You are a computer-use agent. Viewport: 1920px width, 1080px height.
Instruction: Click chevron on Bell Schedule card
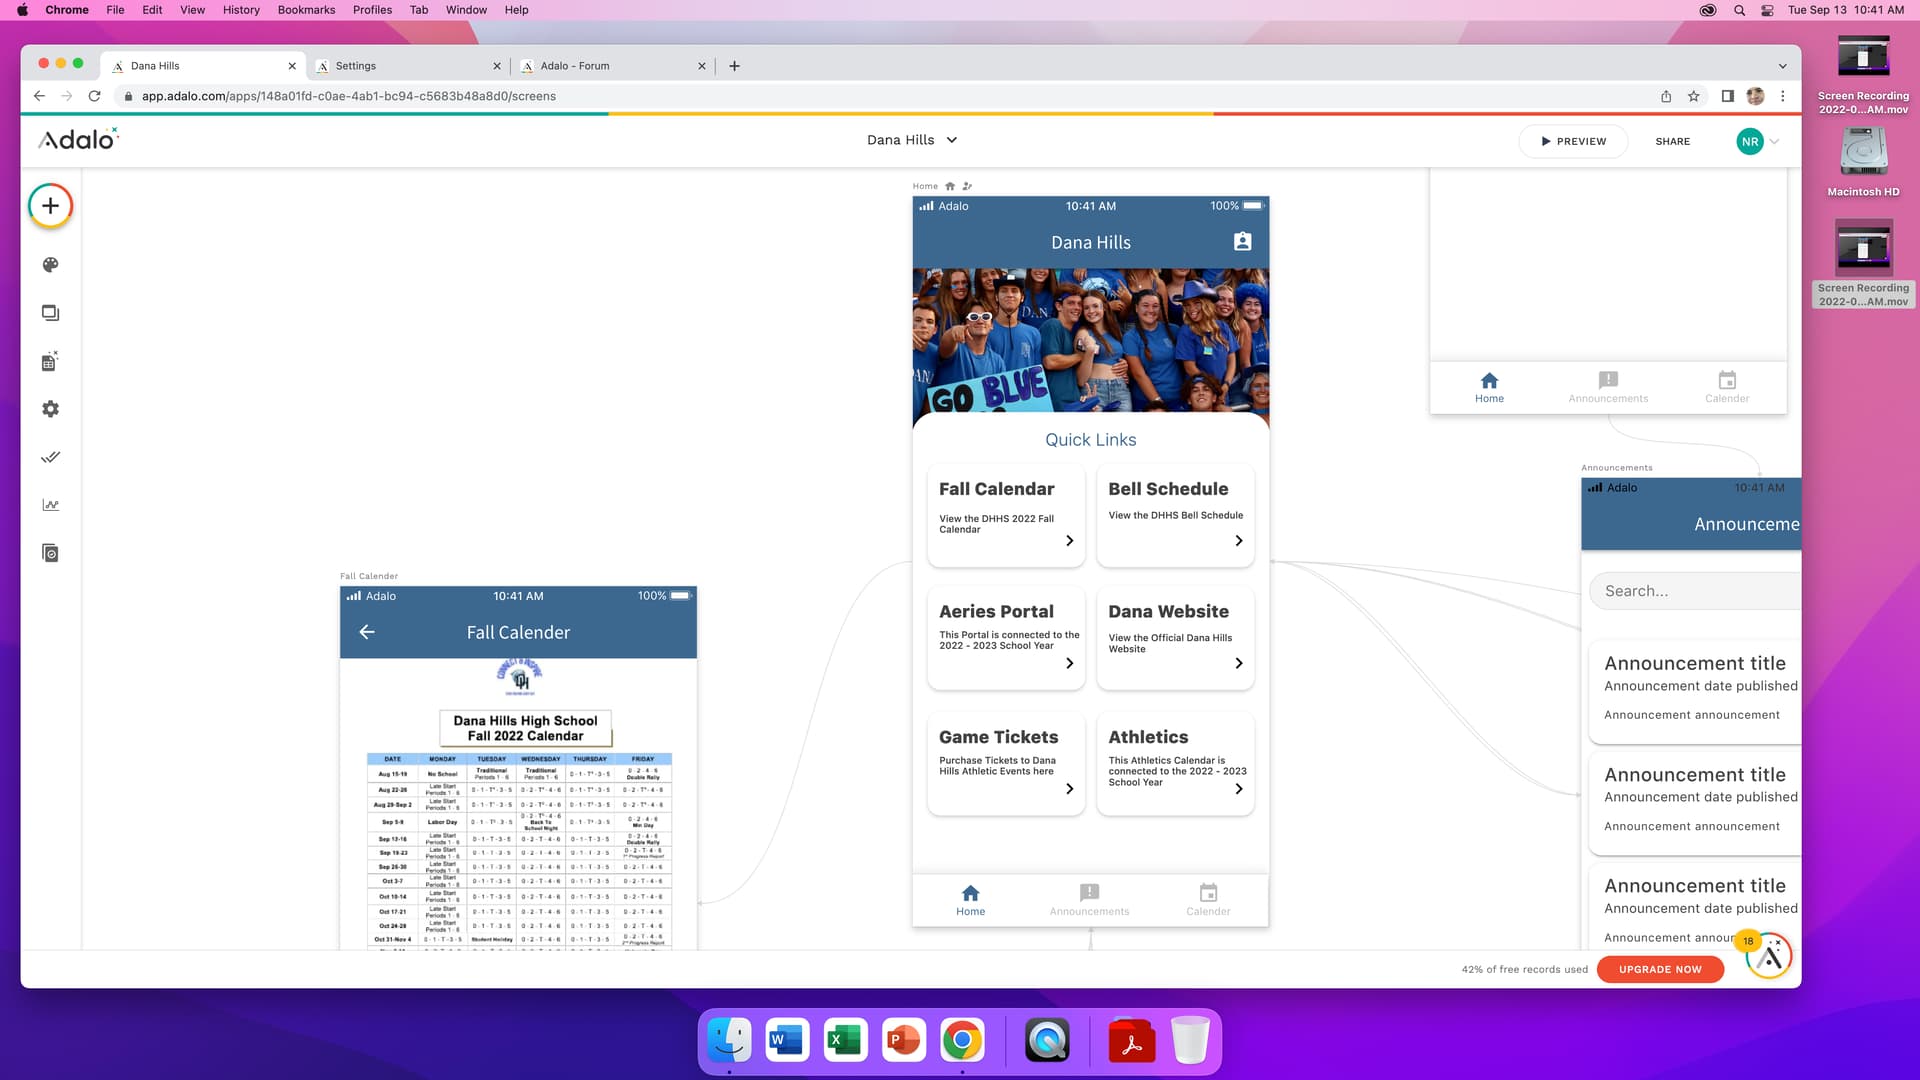pyautogui.click(x=1239, y=541)
